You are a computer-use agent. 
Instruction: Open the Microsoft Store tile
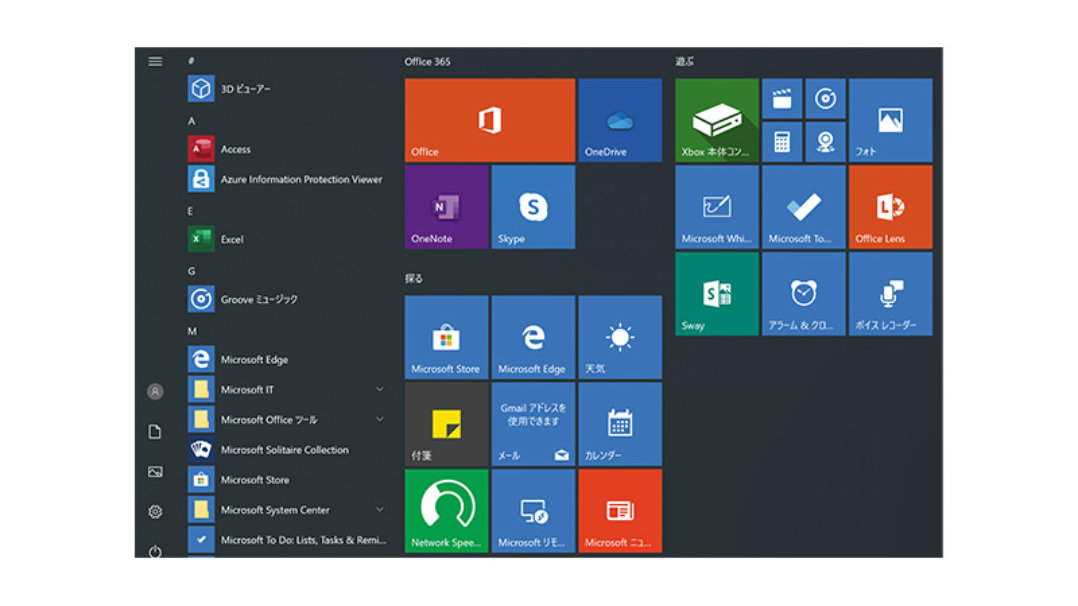point(446,338)
